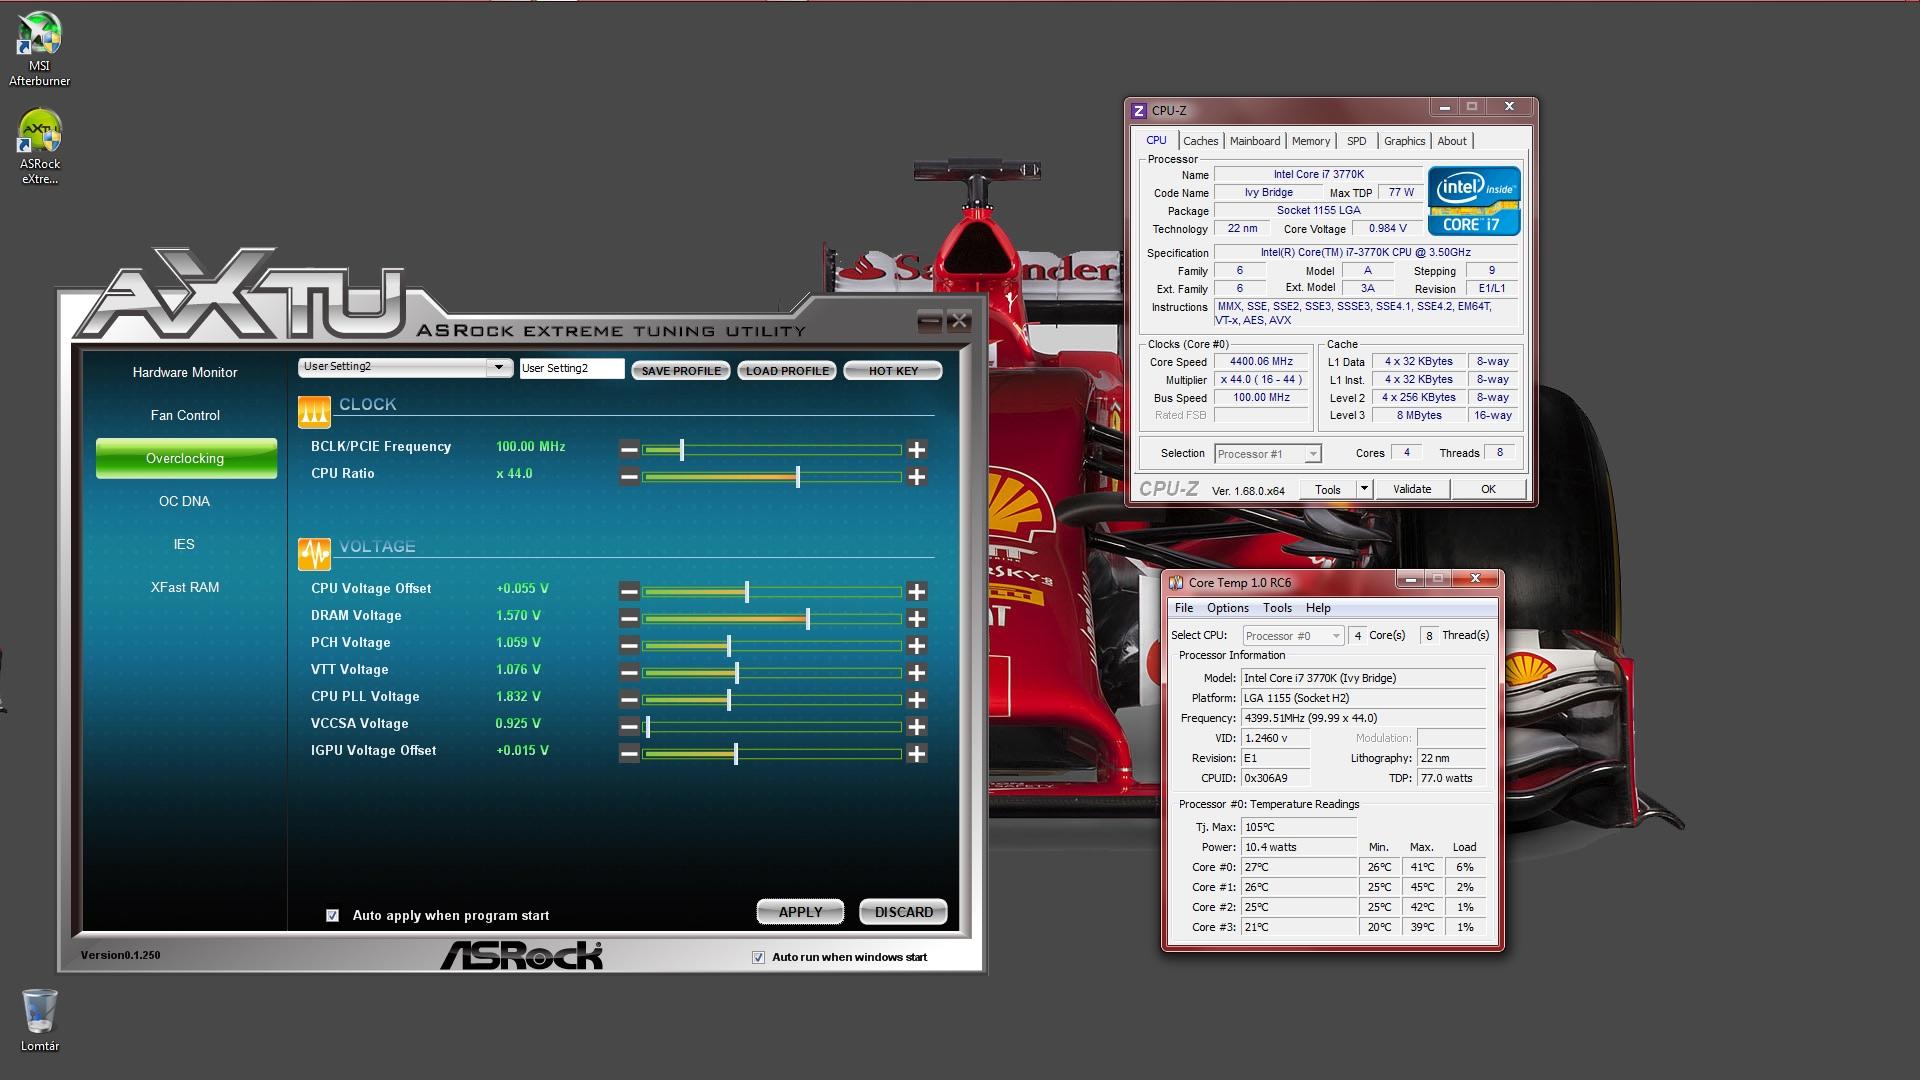Toggle Auto run when windows start checkbox
Viewport: 1920px width, 1080px height.
(758, 957)
